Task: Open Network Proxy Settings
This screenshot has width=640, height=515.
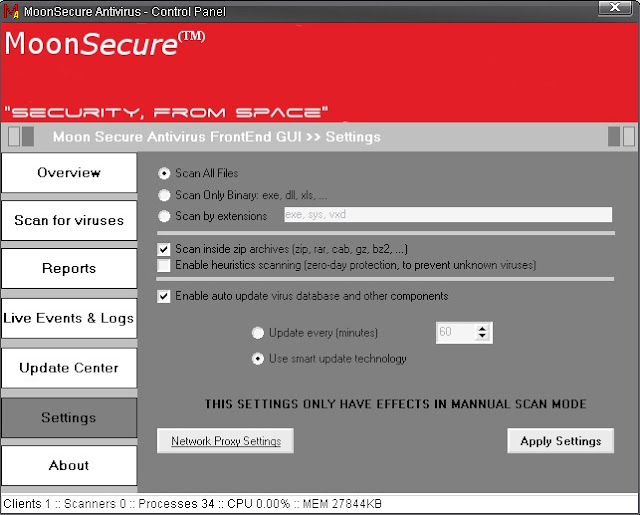Action: click(x=226, y=441)
